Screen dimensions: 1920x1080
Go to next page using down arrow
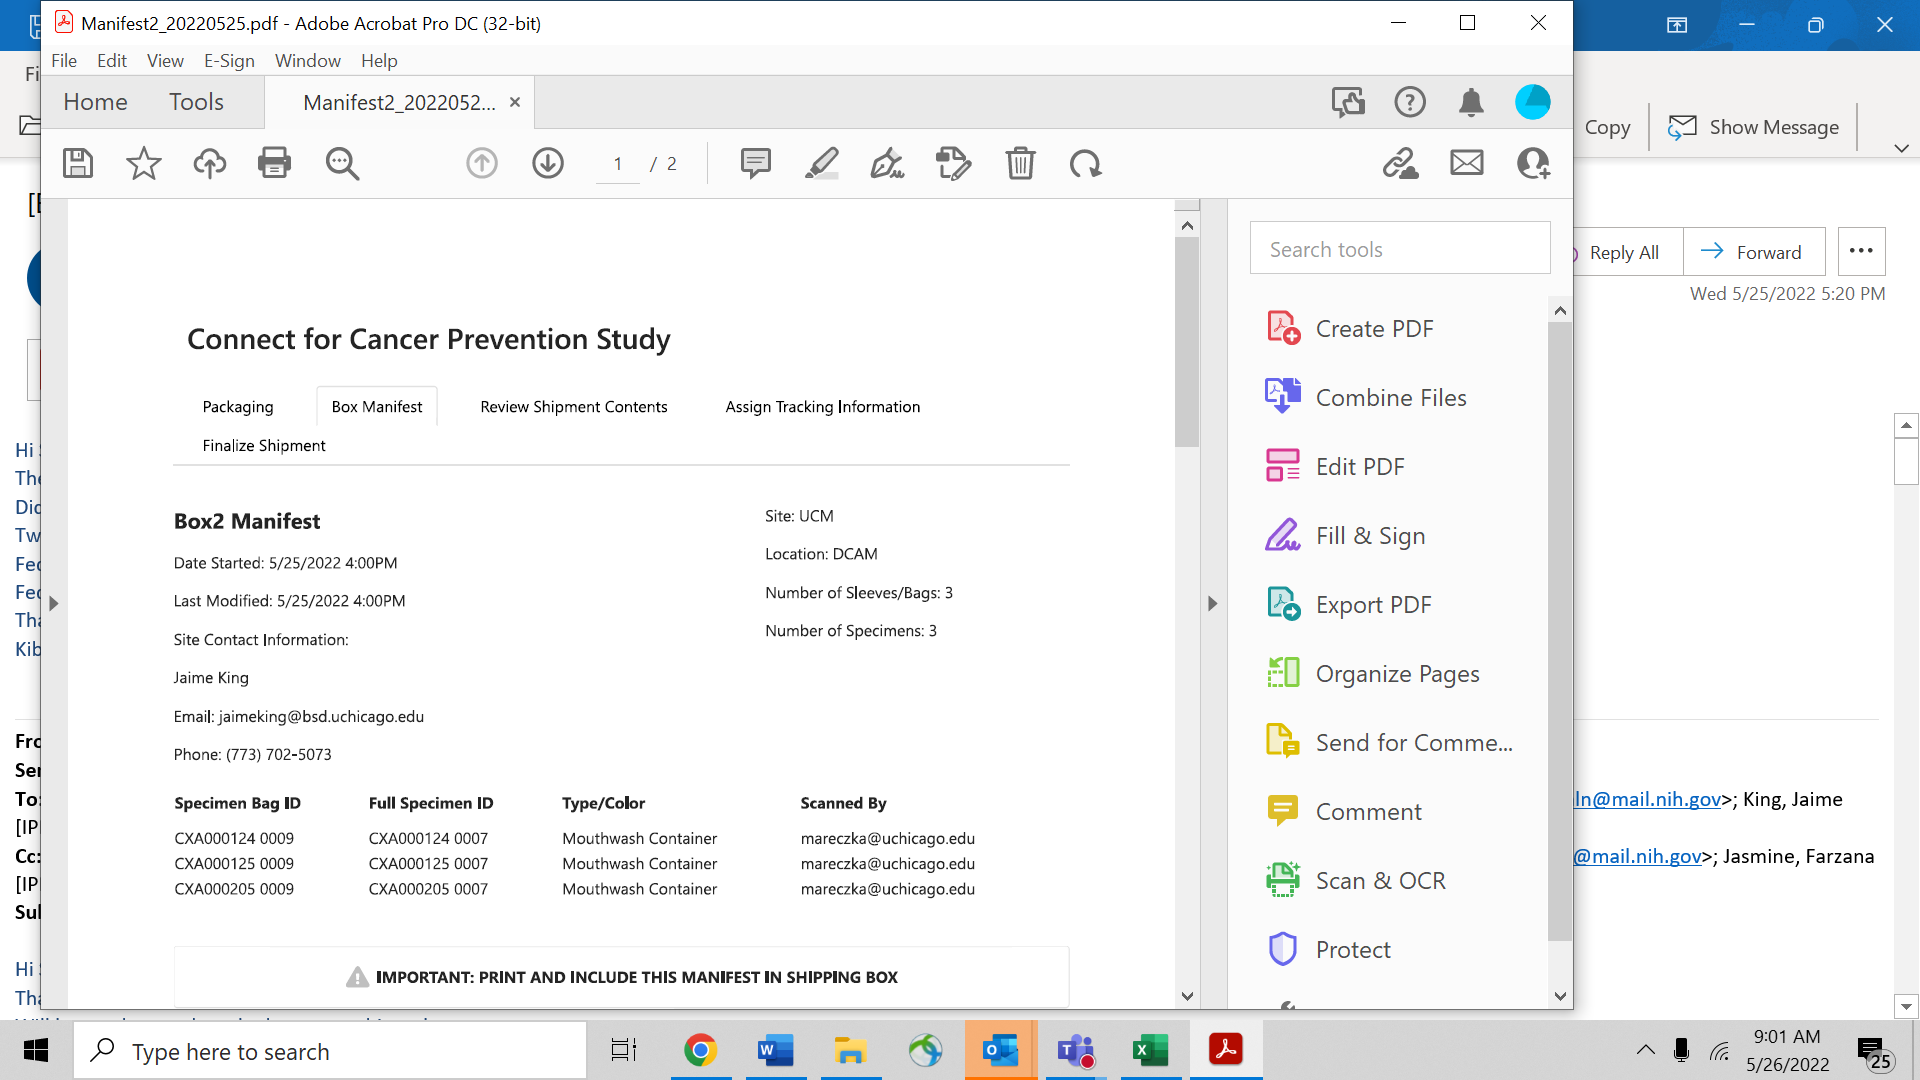pyautogui.click(x=548, y=163)
